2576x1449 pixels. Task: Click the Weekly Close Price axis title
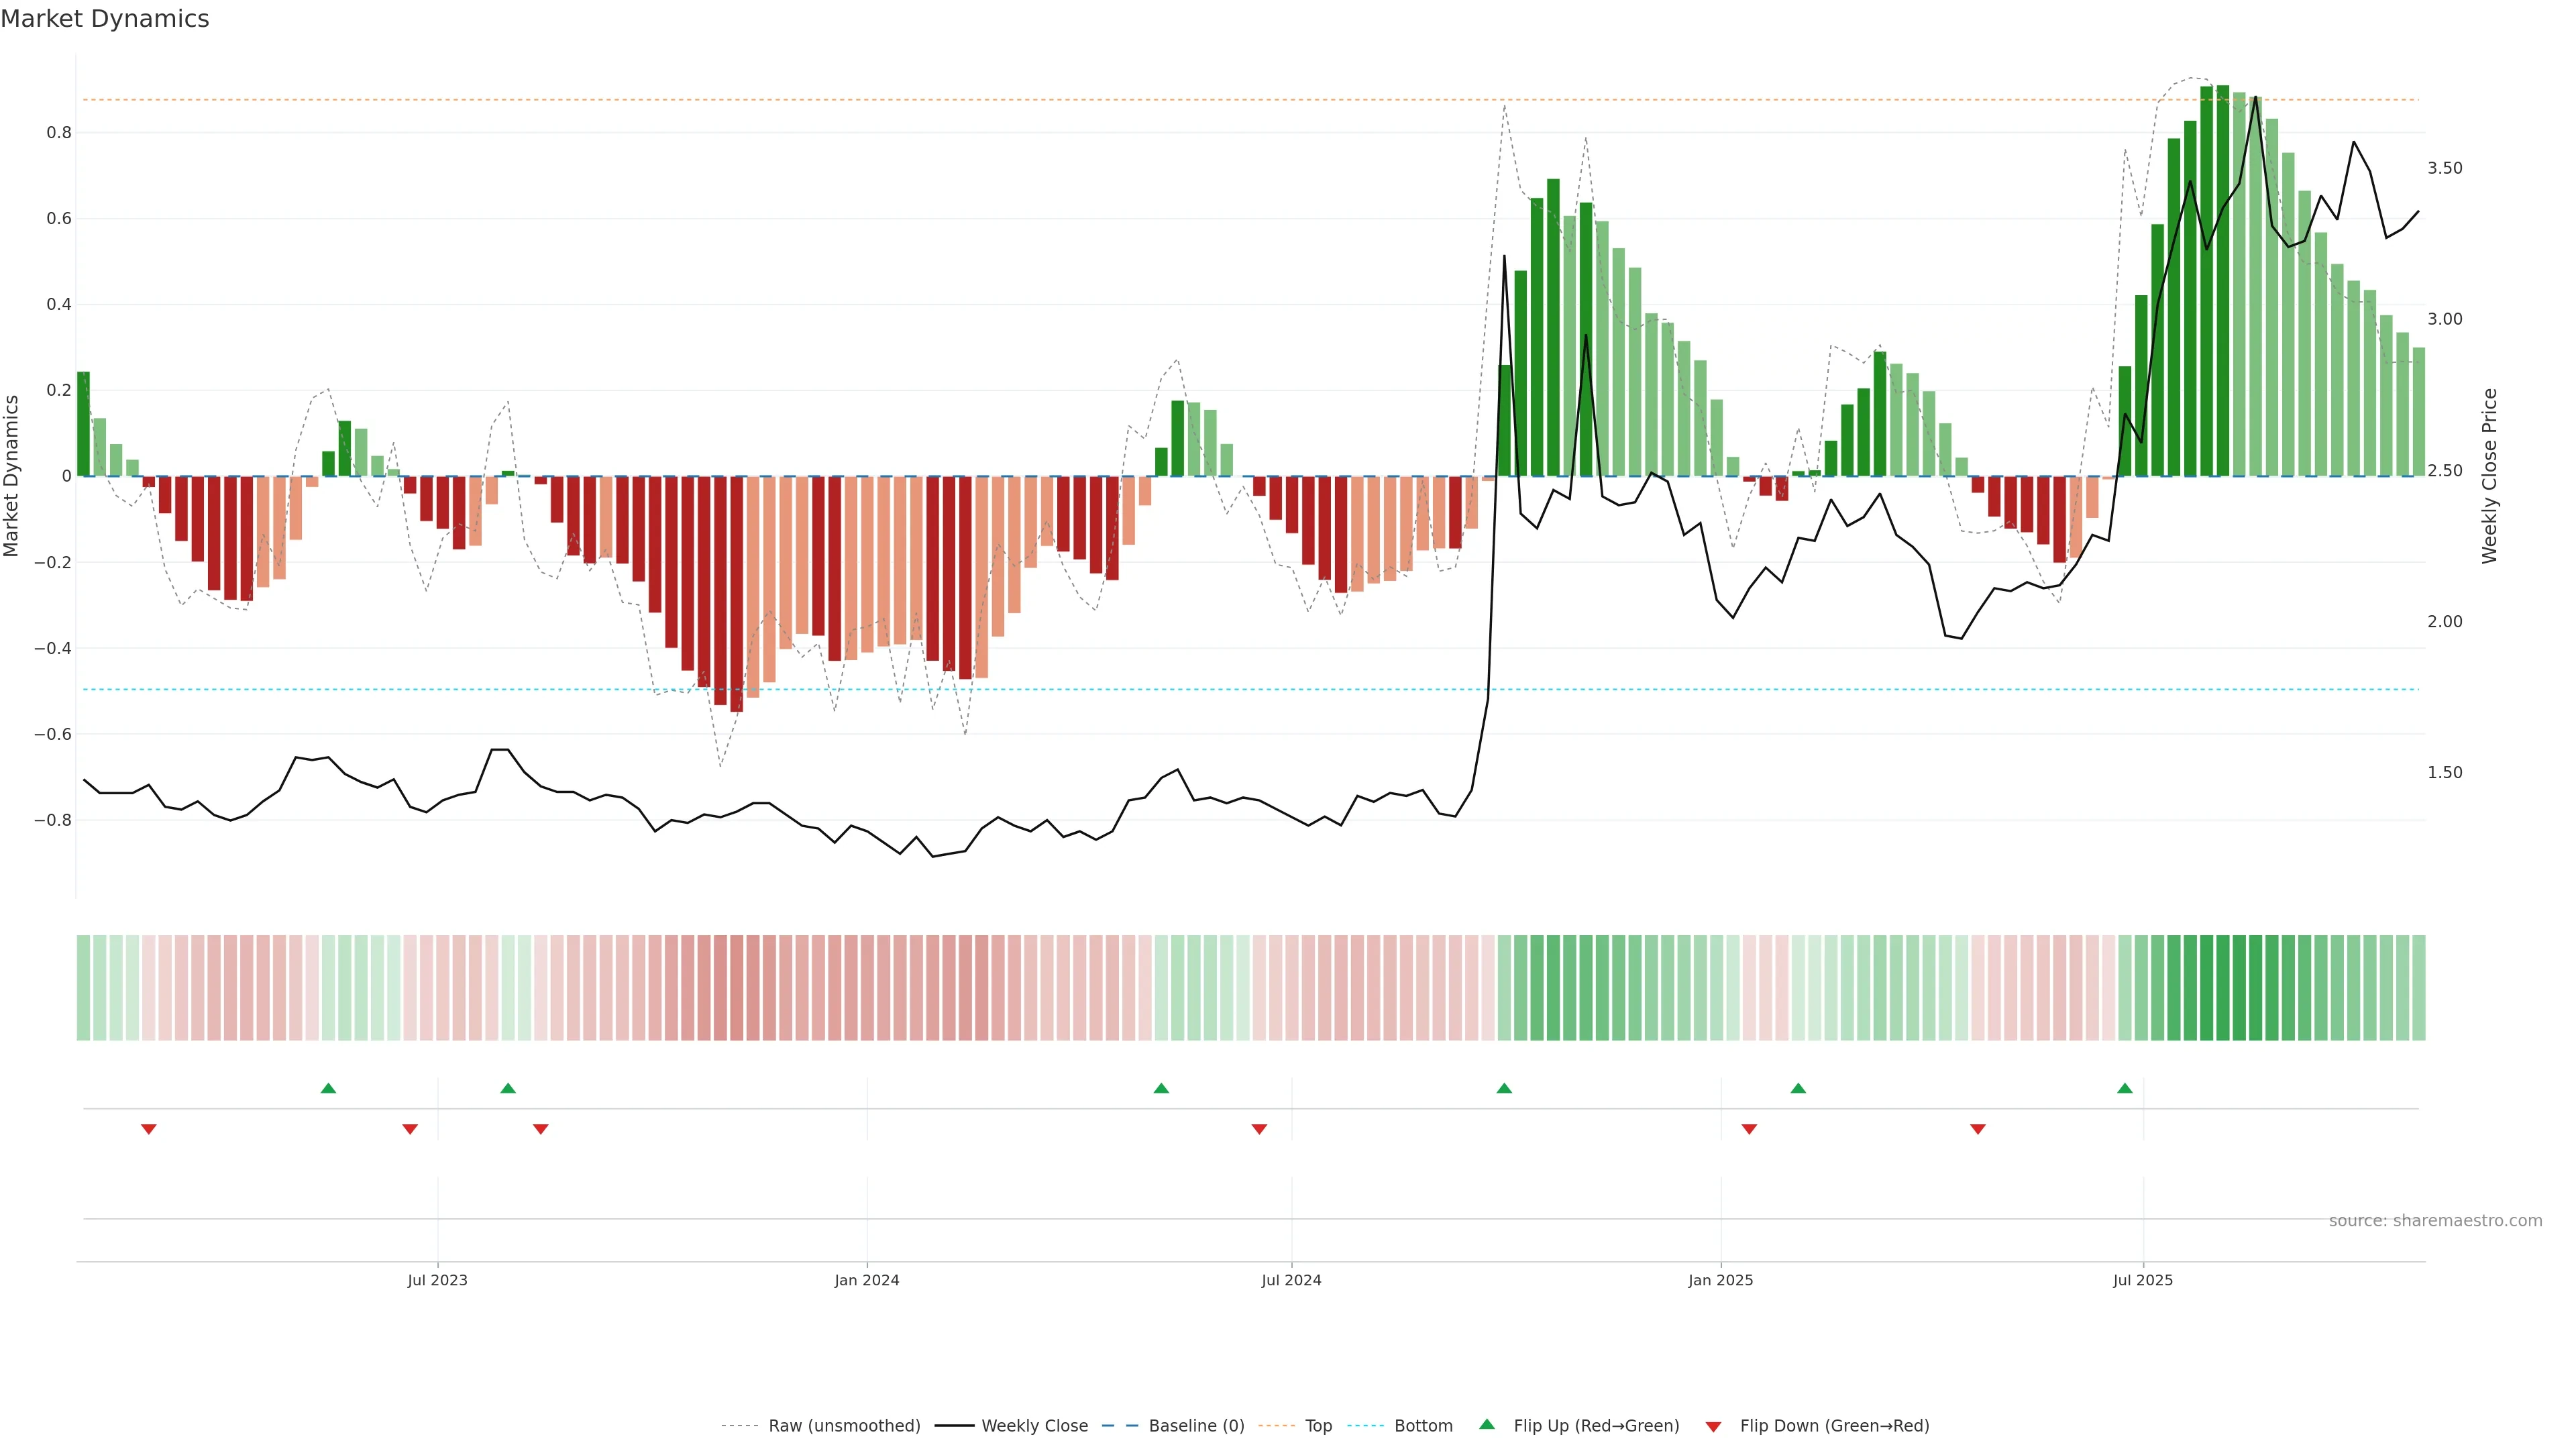point(2489,476)
